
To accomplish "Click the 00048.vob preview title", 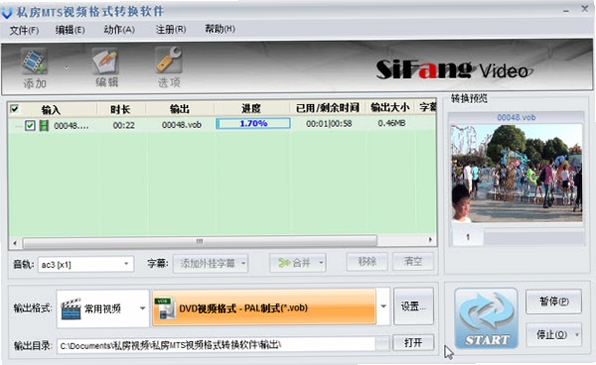I will tap(516, 117).
